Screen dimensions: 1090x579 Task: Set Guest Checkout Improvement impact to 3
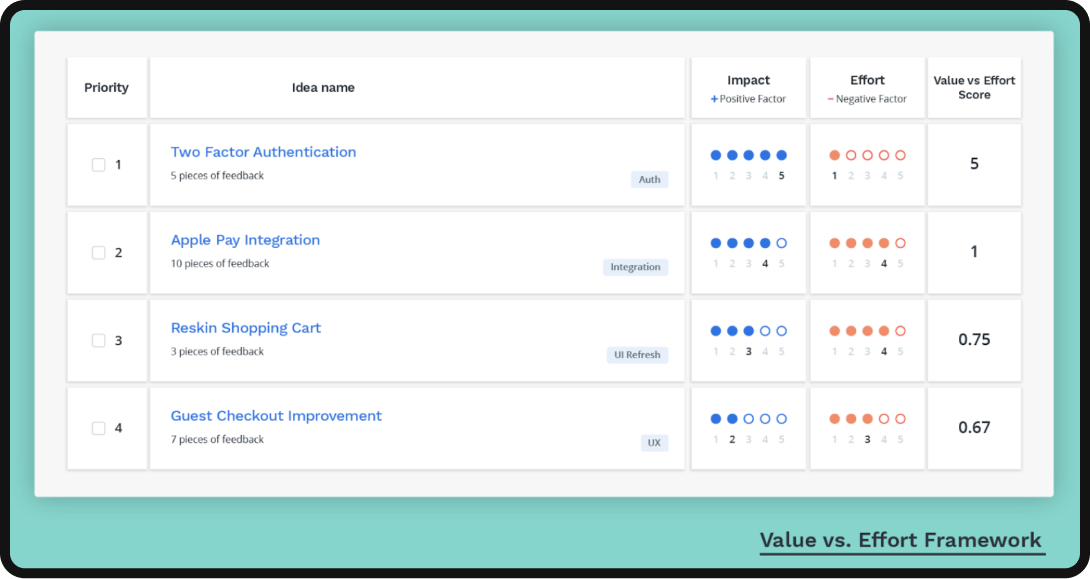(749, 419)
